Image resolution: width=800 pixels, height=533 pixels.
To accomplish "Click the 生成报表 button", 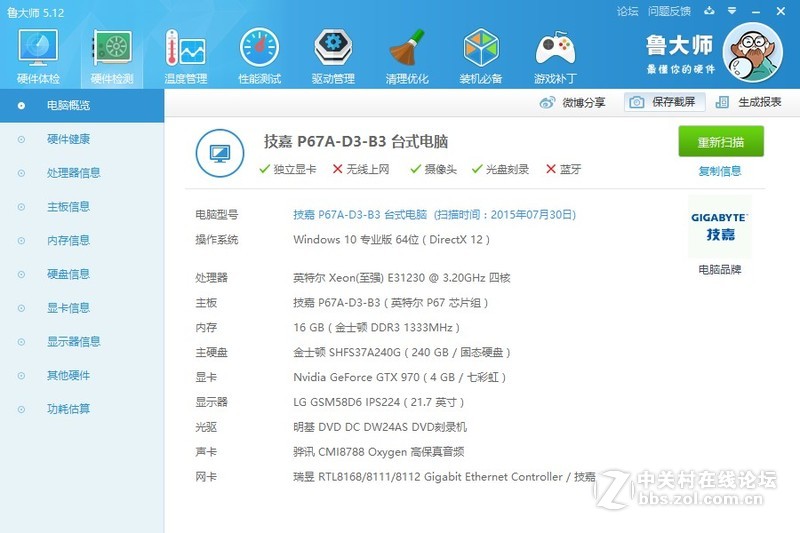I will click(x=748, y=103).
